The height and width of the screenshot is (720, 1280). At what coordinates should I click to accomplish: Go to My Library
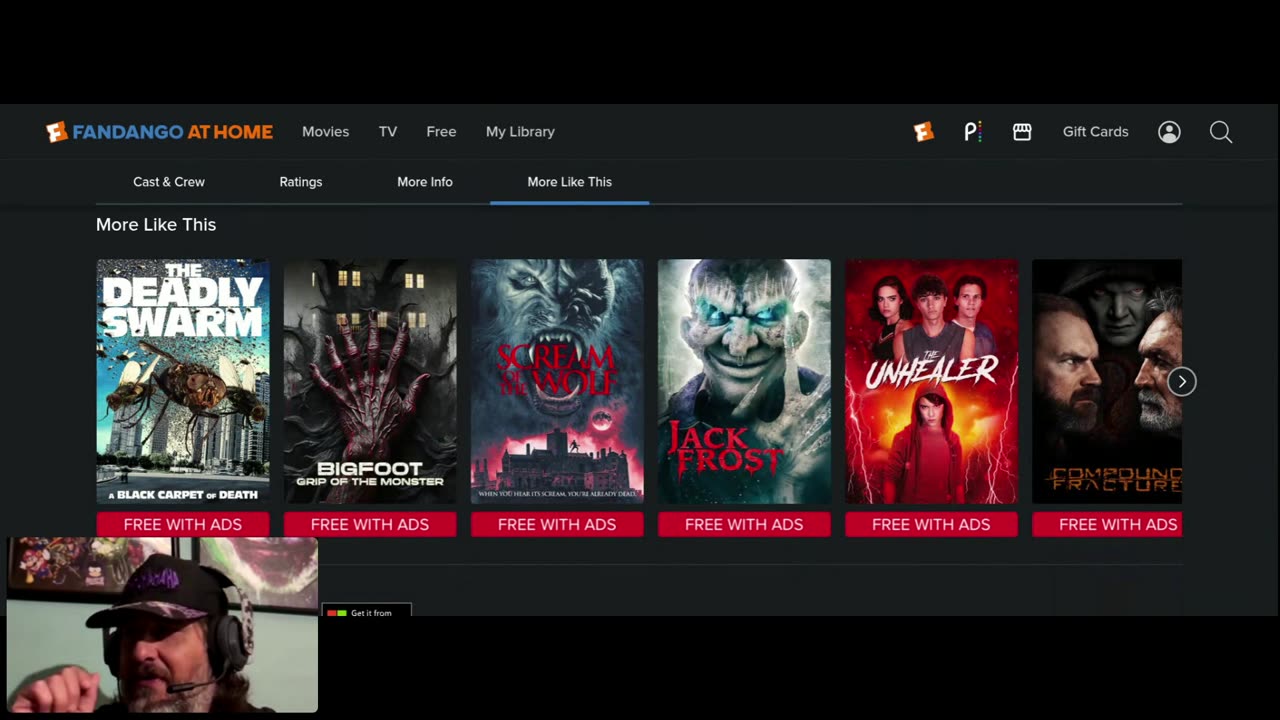(x=520, y=132)
